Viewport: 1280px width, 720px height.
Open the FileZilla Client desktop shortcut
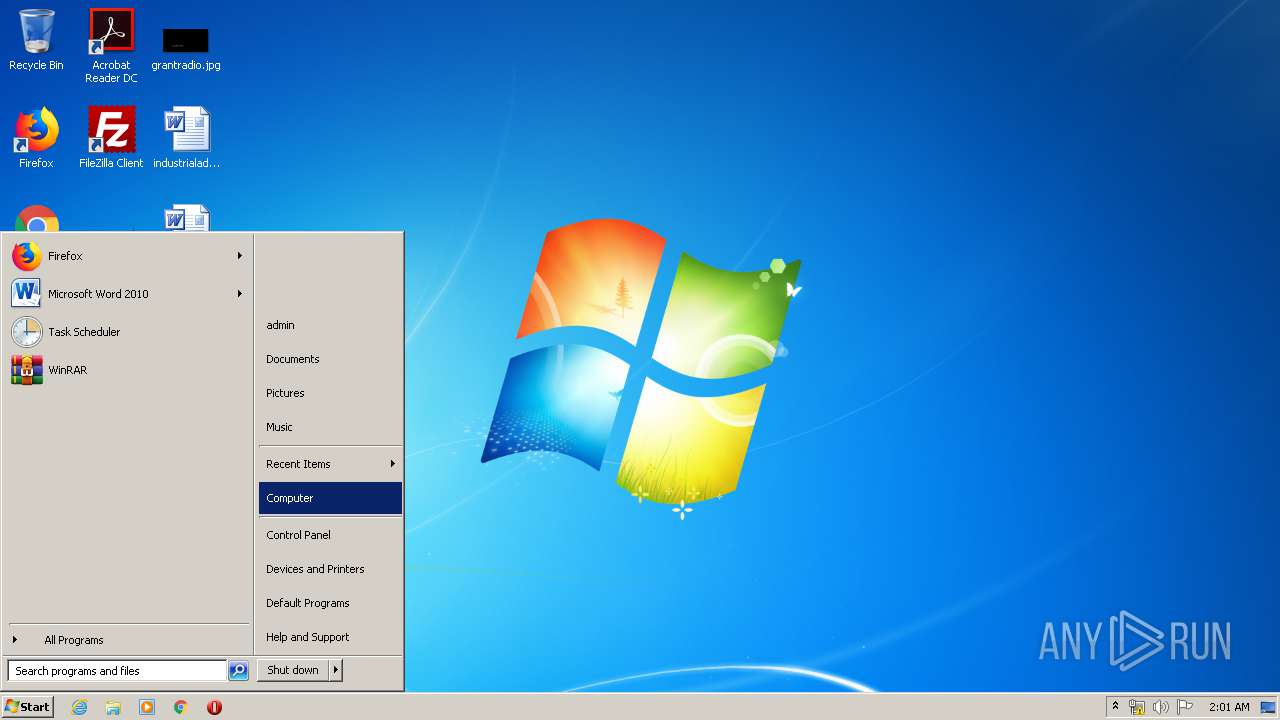[111, 138]
